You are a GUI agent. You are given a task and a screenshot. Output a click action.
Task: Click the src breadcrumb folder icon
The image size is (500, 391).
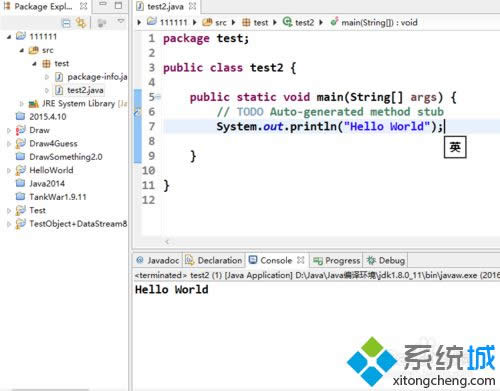click(207, 22)
